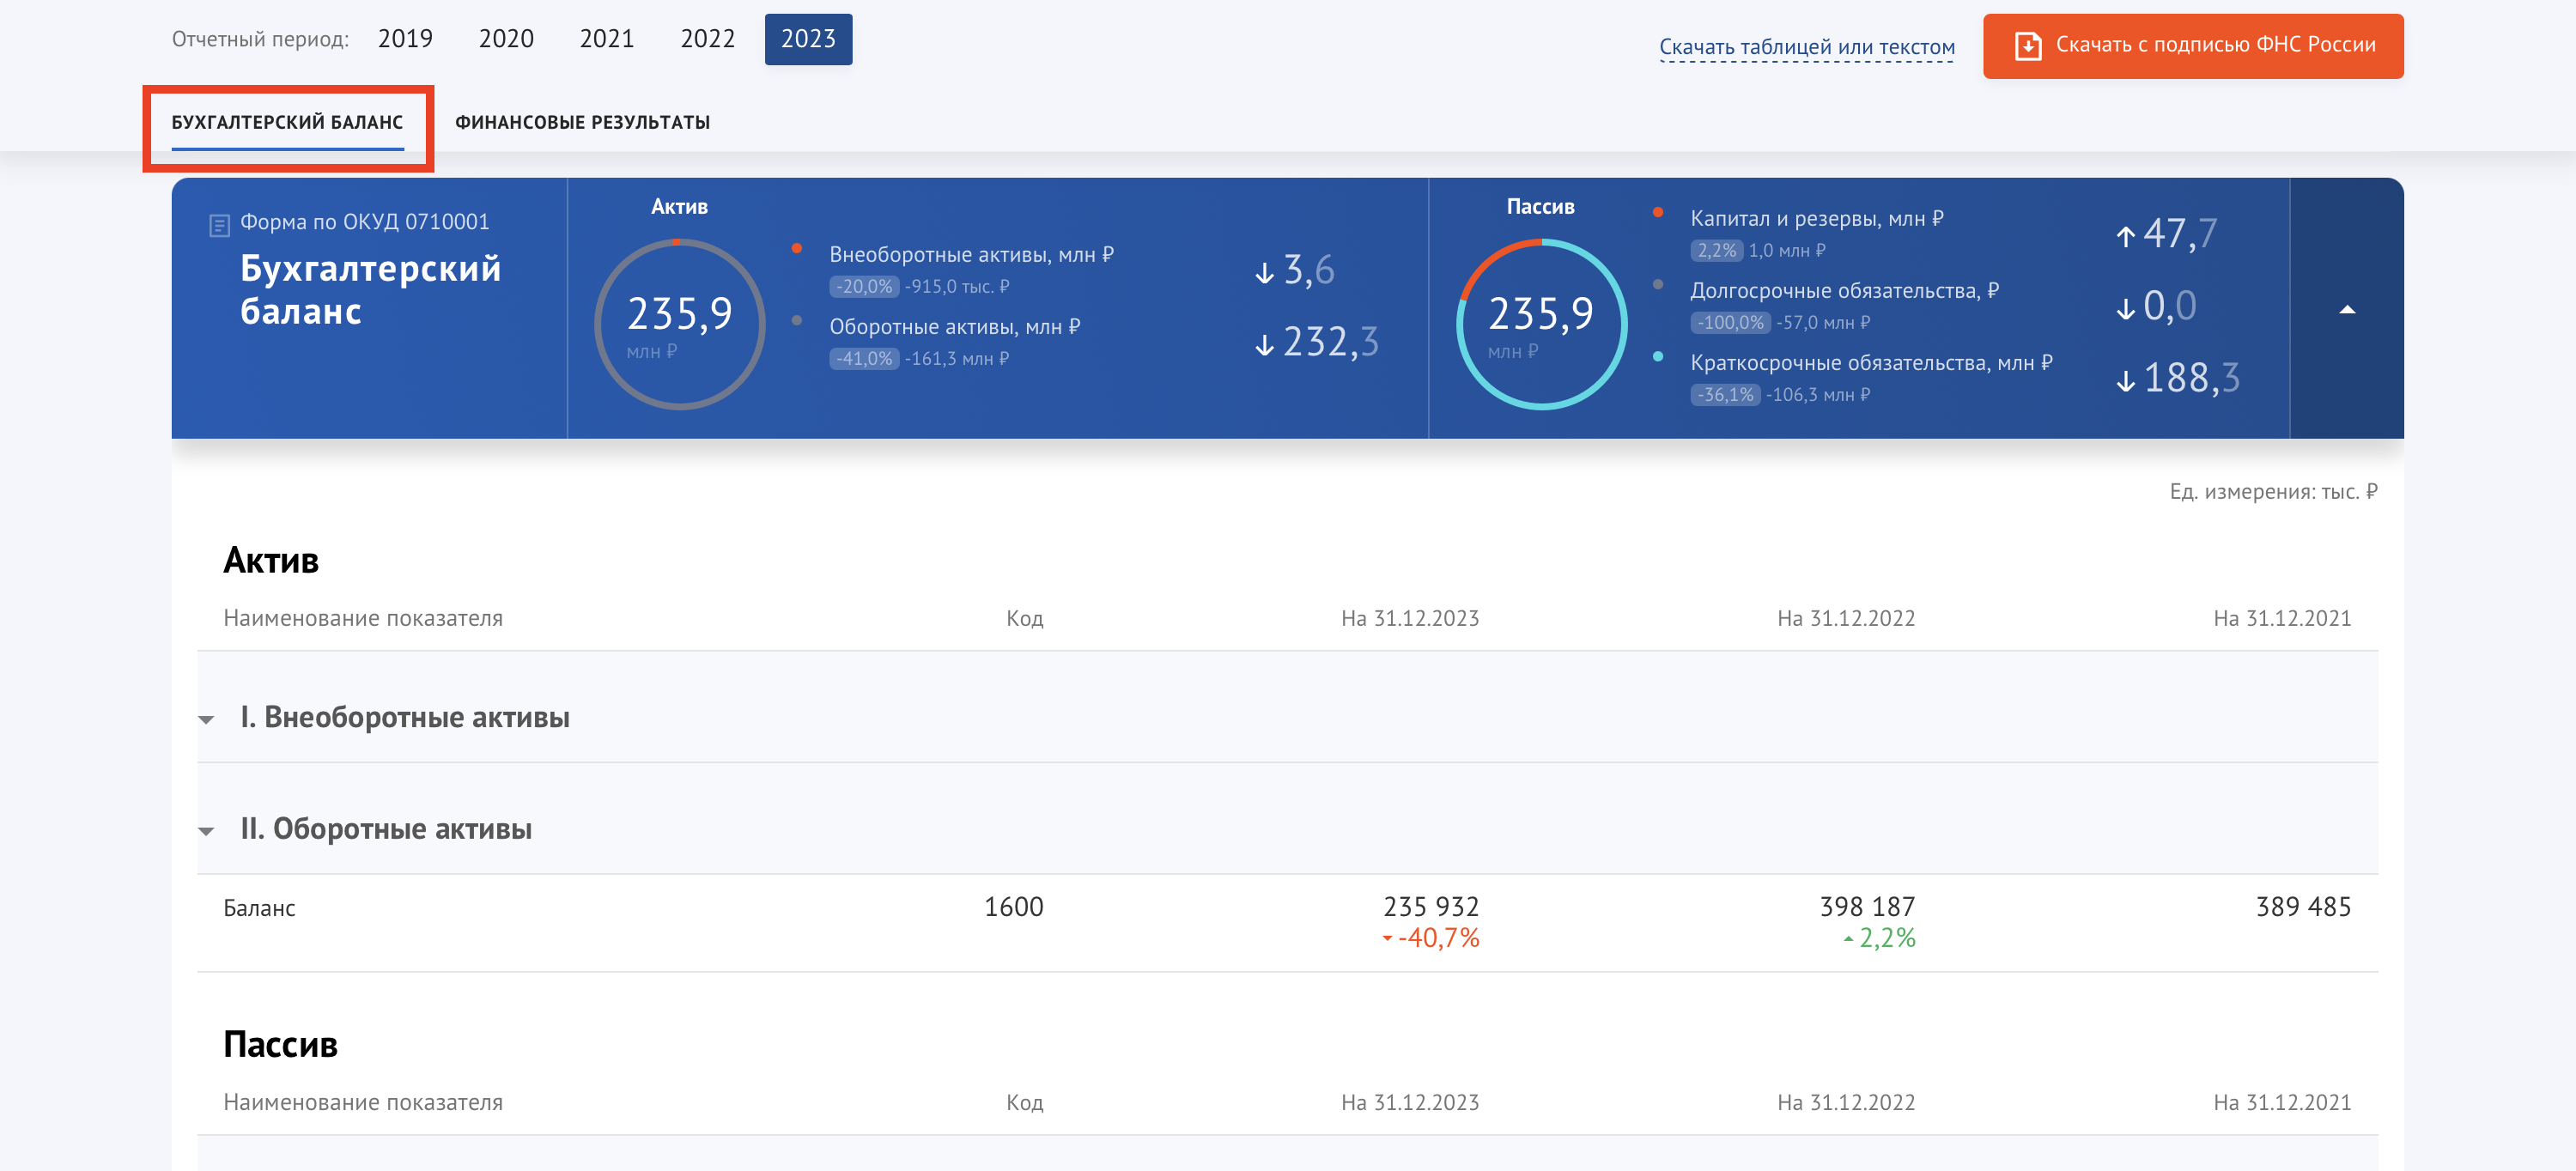Click the download document icon in orange button
Image resolution: width=2576 pixels, height=1171 pixels.
(2027, 46)
